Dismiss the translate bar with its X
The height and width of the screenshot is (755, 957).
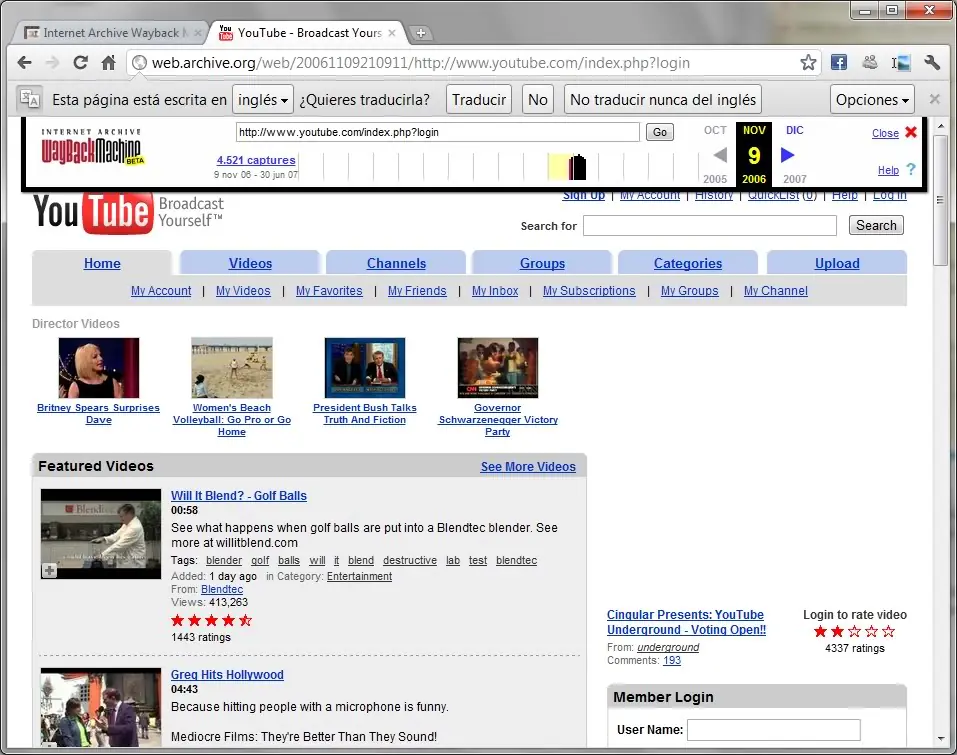[934, 99]
